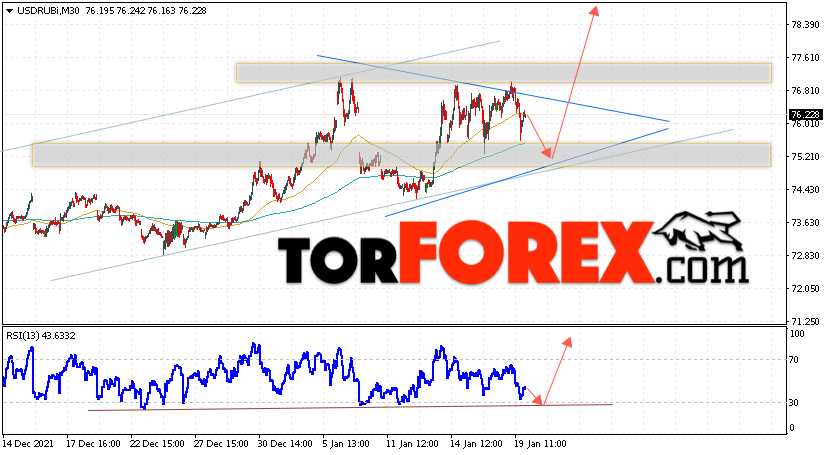Screen dimensions: 827x455
Task: Select the 27 Dec 15:00 time label
Action: tap(222, 444)
